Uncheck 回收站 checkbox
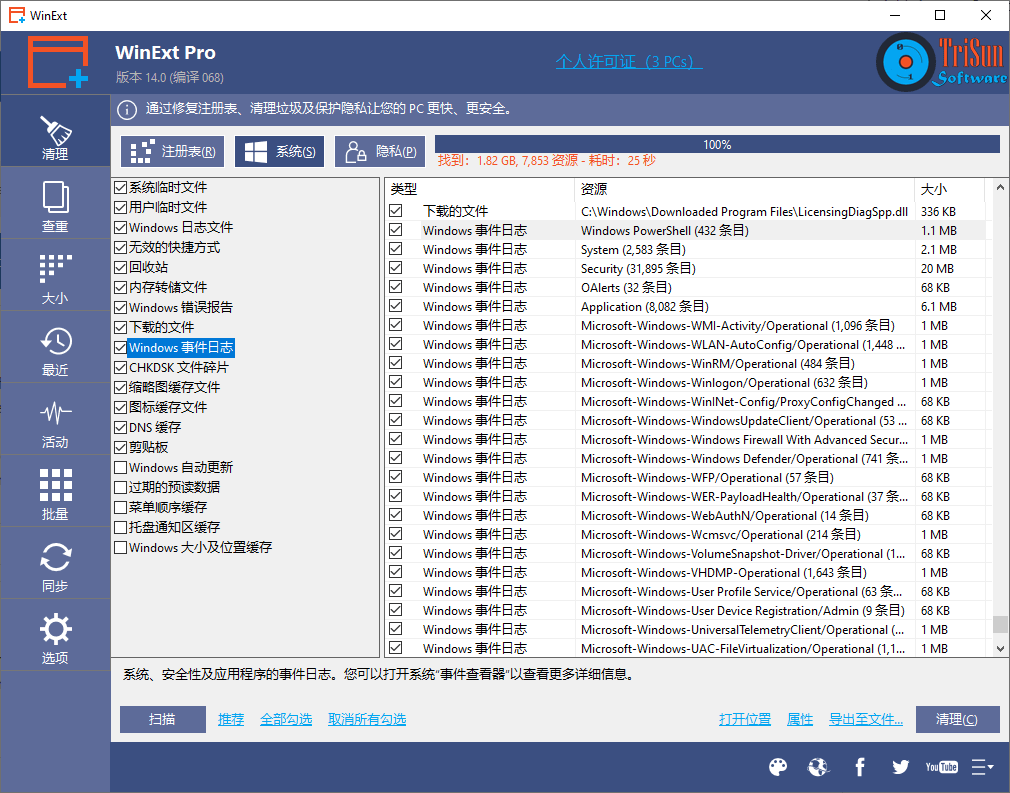Image resolution: width=1010 pixels, height=793 pixels. [x=120, y=267]
